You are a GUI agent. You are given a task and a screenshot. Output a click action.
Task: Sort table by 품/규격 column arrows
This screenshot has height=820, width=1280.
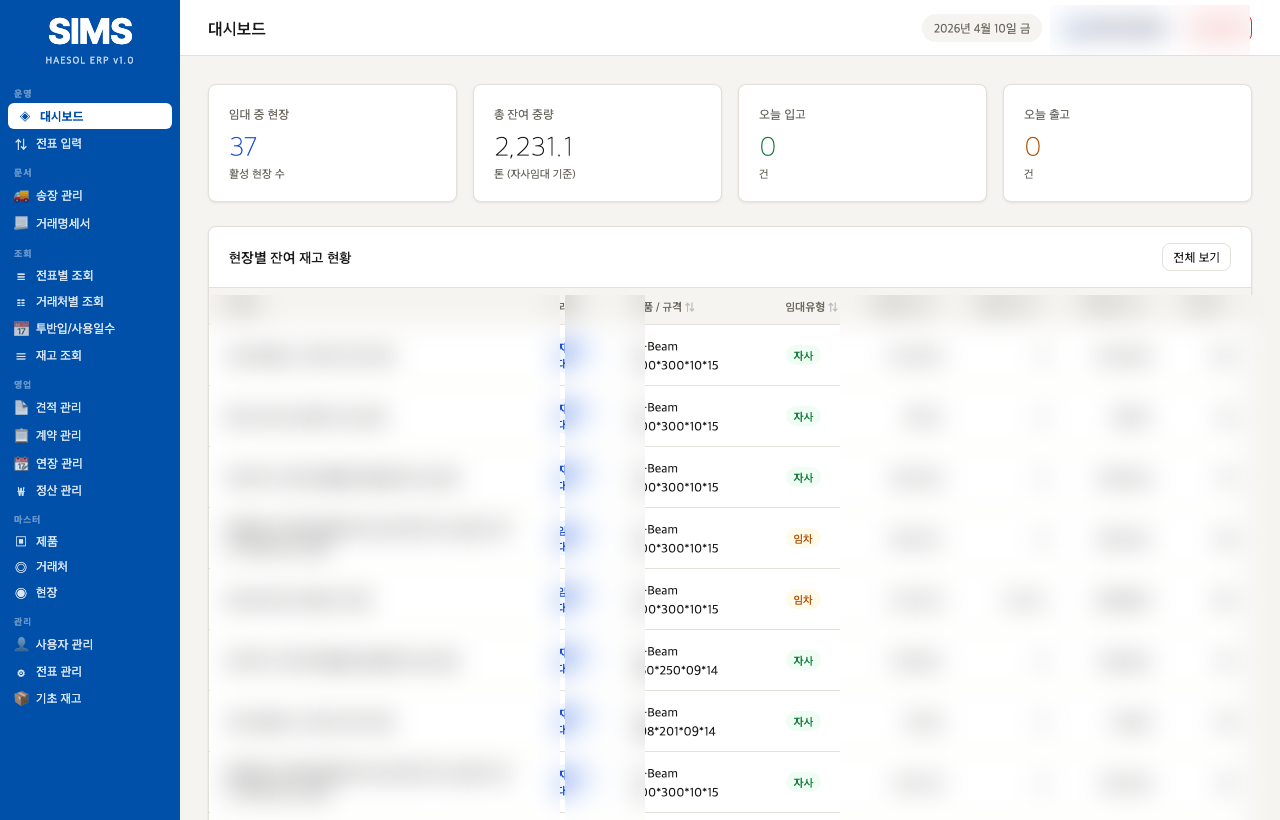tap(690, 307)
